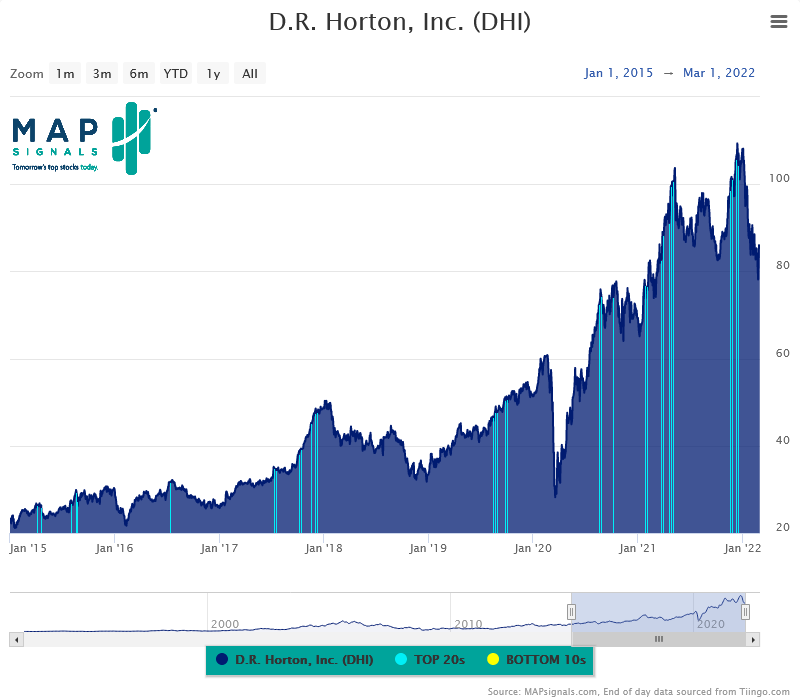Select the YTD zoom range
The width and height of the screenshot is (800, 700).
coord(176,73)
